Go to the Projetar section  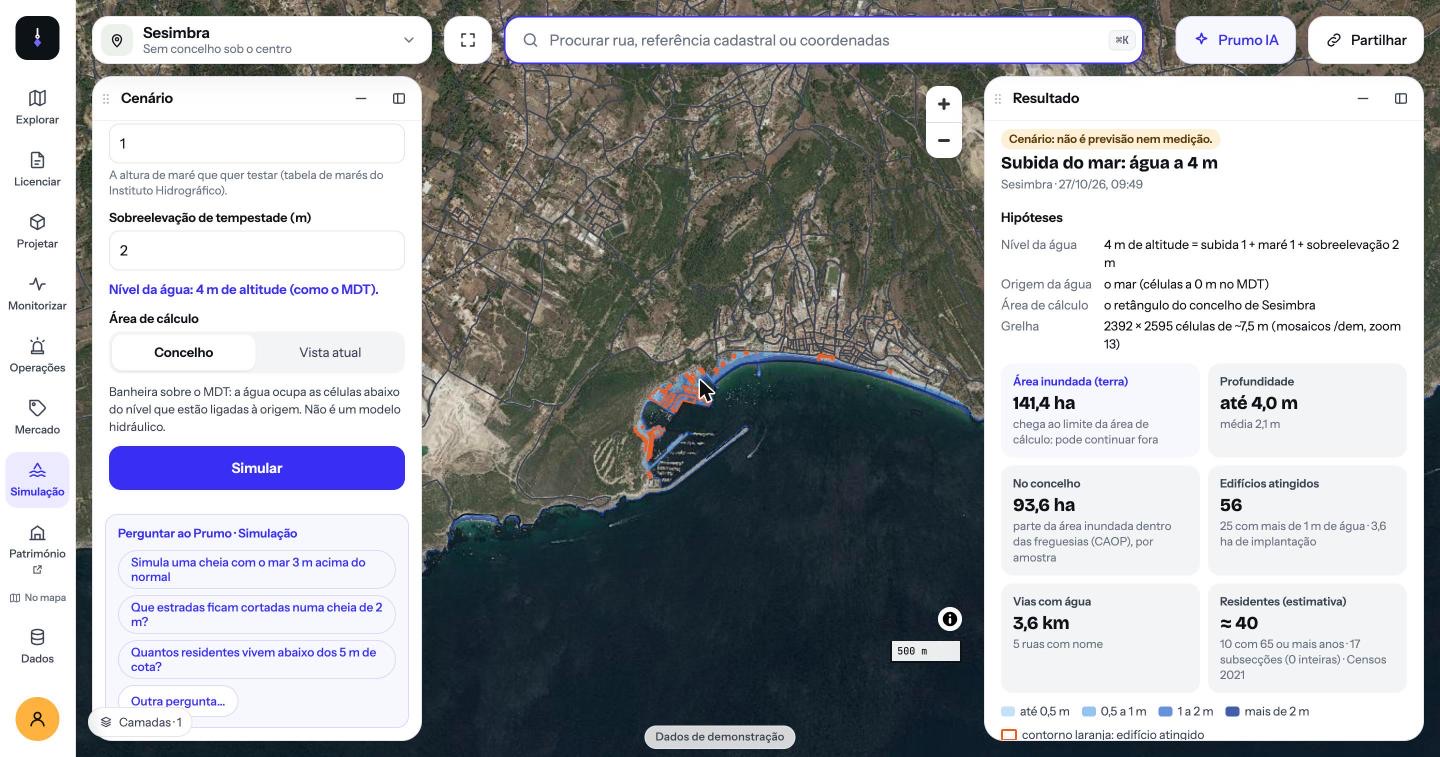click(x=37, y=232)
